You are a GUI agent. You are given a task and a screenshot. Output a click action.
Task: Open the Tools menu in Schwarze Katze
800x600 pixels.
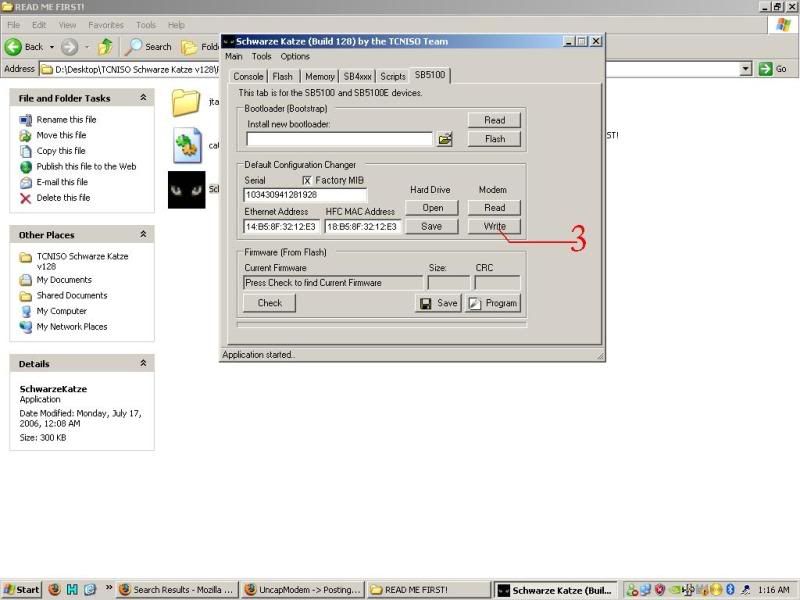pyautogui.click(x=261, y=56)
